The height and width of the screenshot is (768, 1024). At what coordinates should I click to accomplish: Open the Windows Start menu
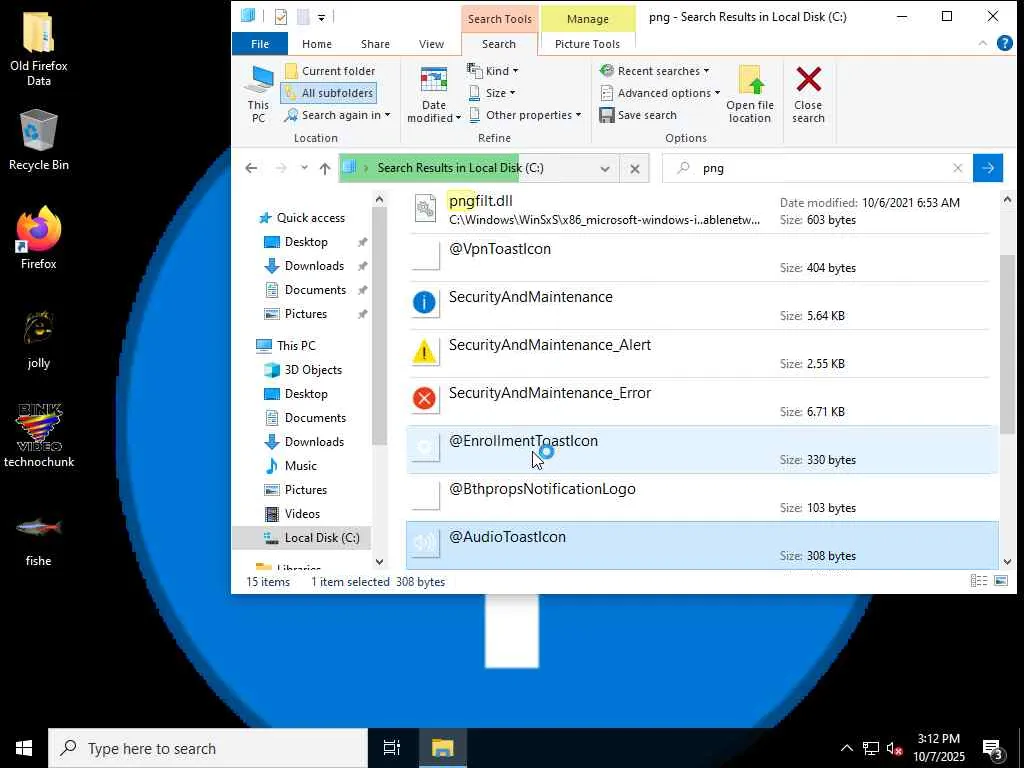point(24,748)
